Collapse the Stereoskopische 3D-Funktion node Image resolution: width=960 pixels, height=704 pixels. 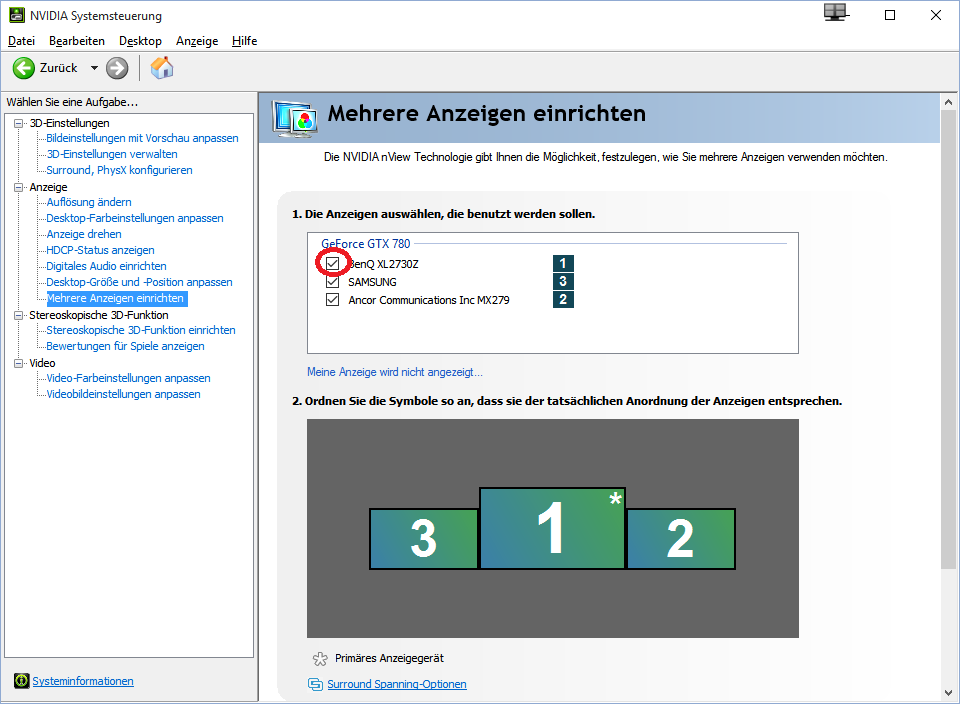coord(18,315)
